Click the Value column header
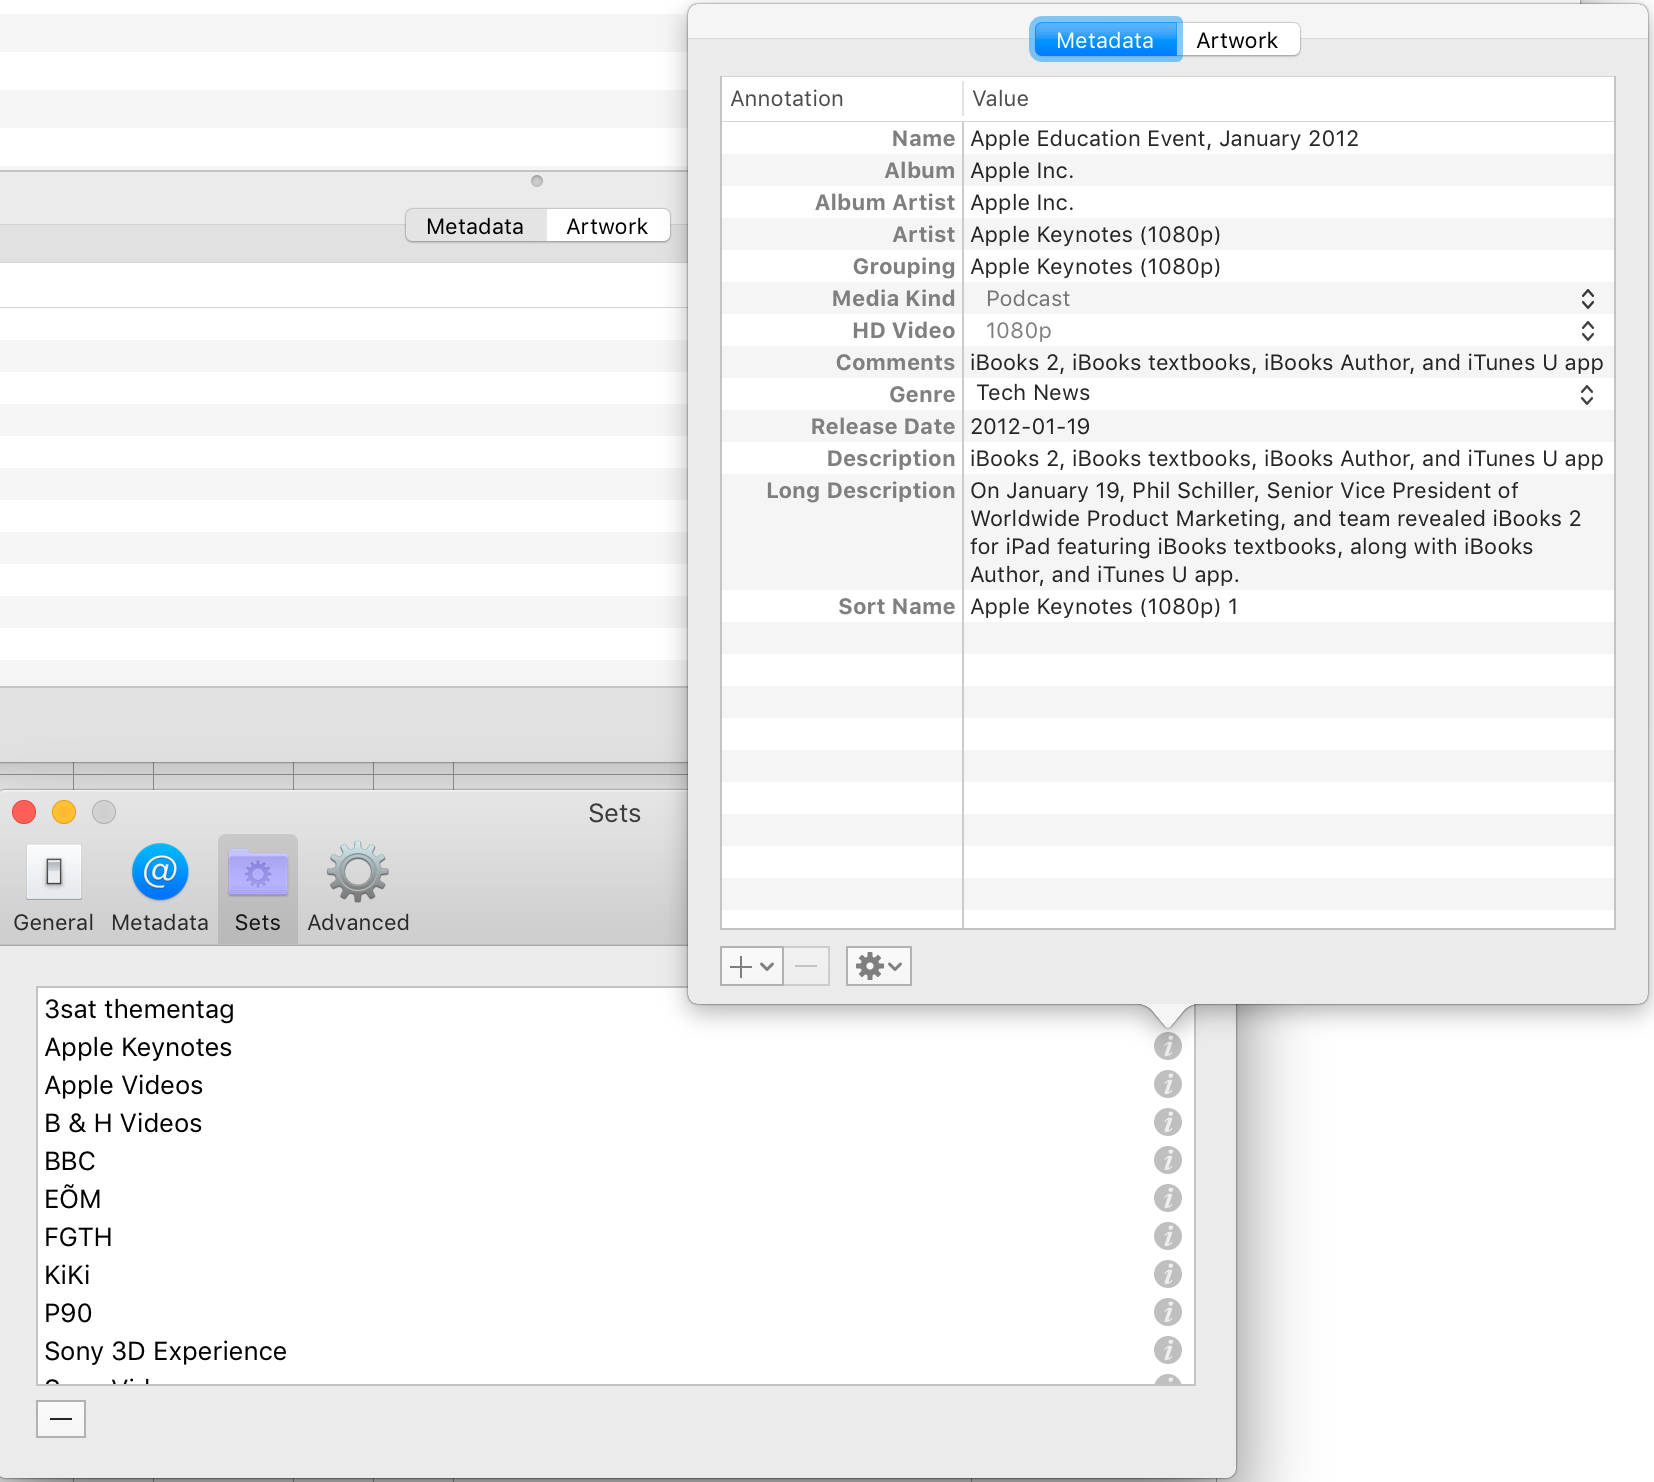 (x=1288, y=99)
